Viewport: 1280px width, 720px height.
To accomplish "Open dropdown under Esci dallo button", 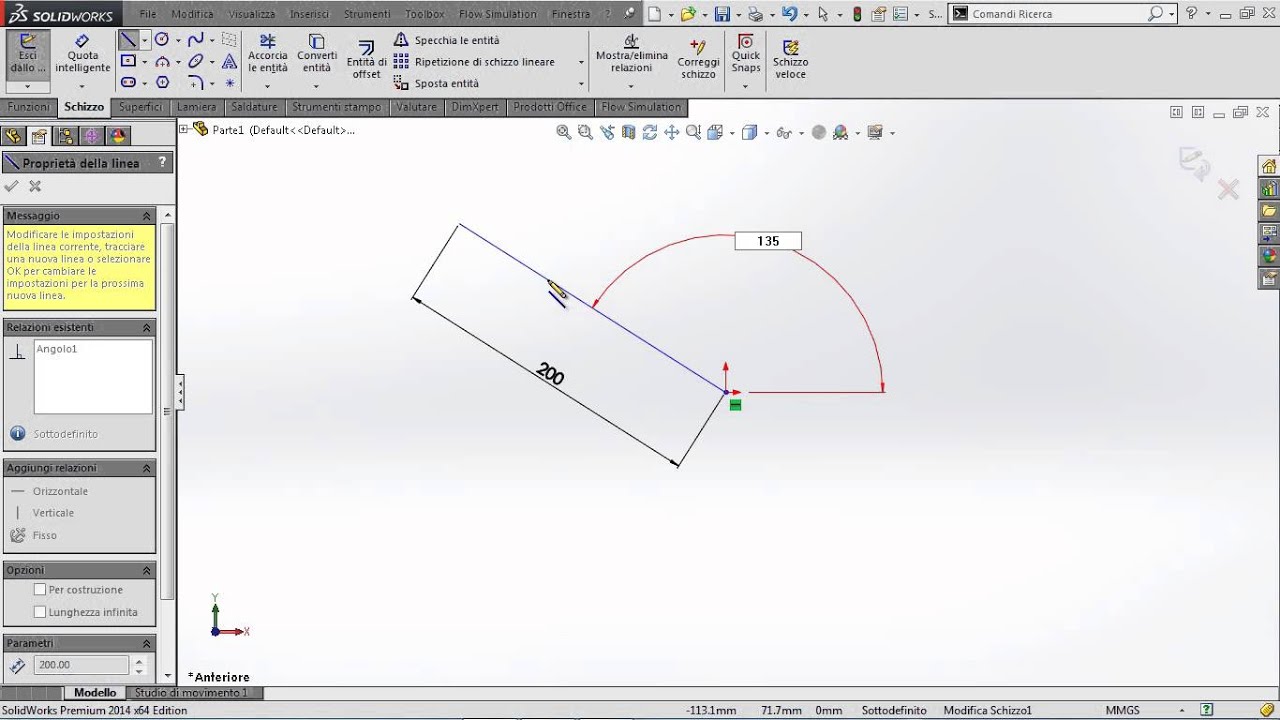I will (28, 86).
